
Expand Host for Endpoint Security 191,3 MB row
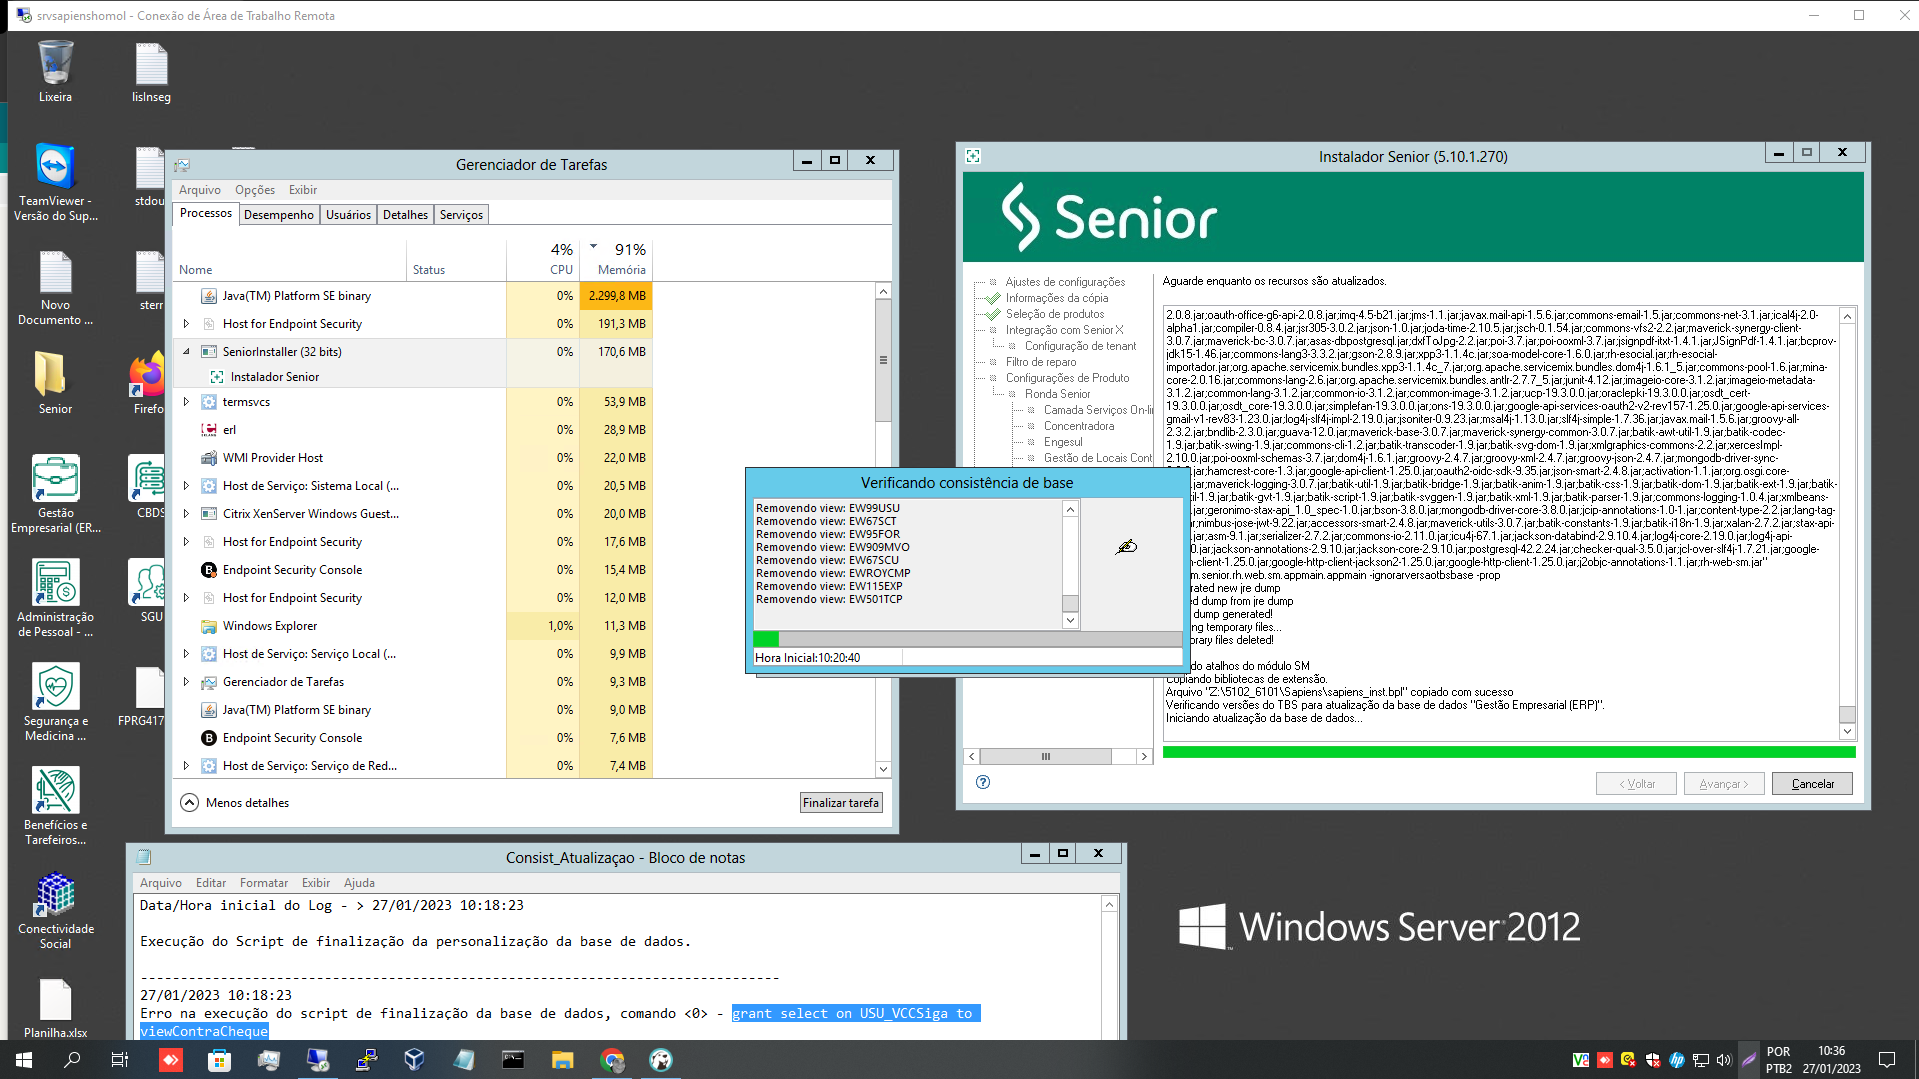(x=186, y=324)
